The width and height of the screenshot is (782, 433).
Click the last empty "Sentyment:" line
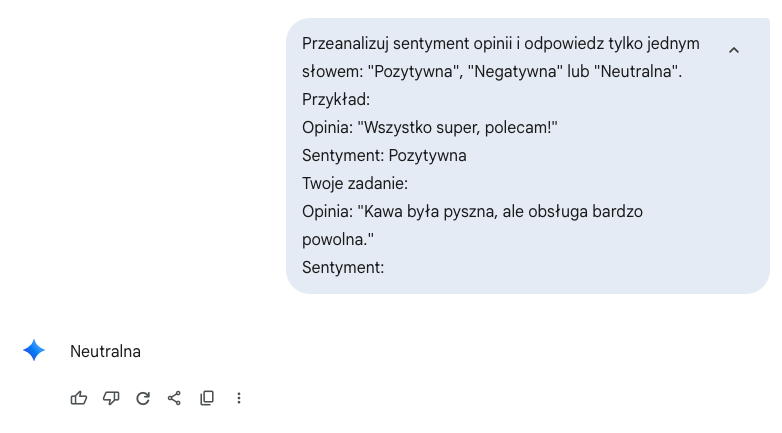[x=343, y=267]
